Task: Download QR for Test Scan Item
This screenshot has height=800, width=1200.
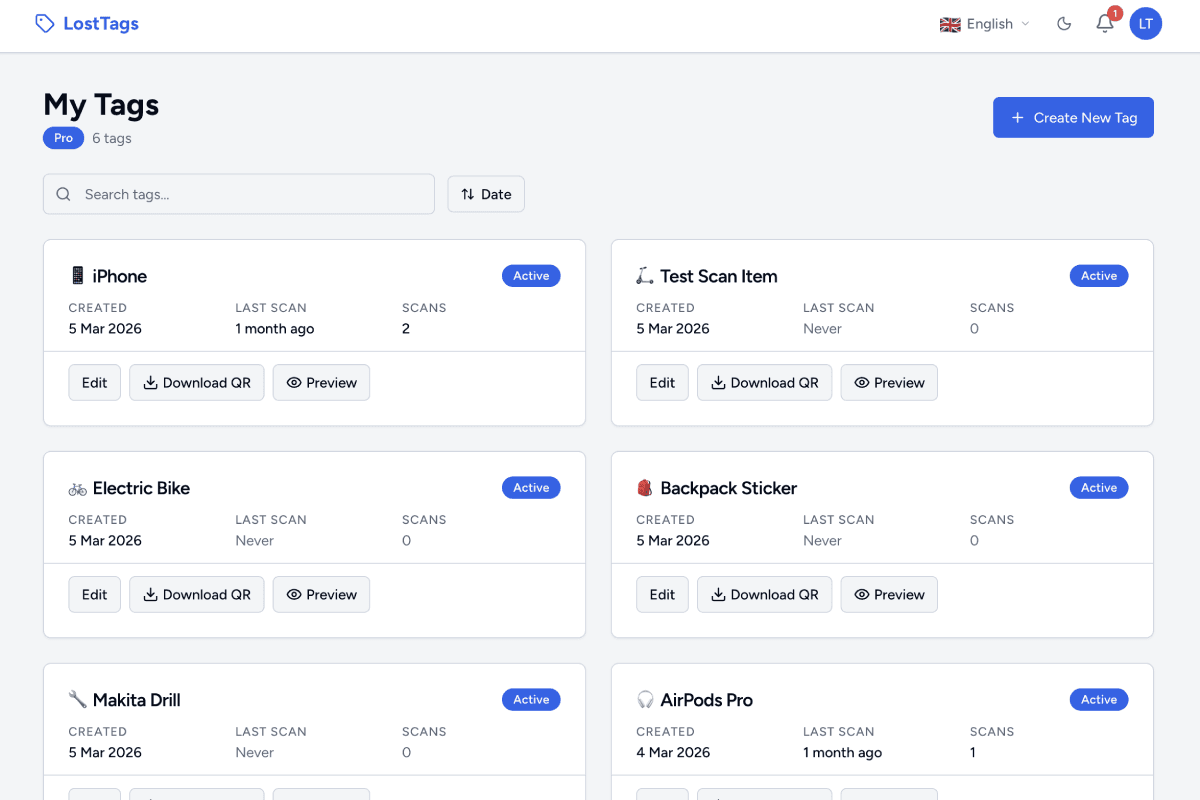Action: click(765, 382)
